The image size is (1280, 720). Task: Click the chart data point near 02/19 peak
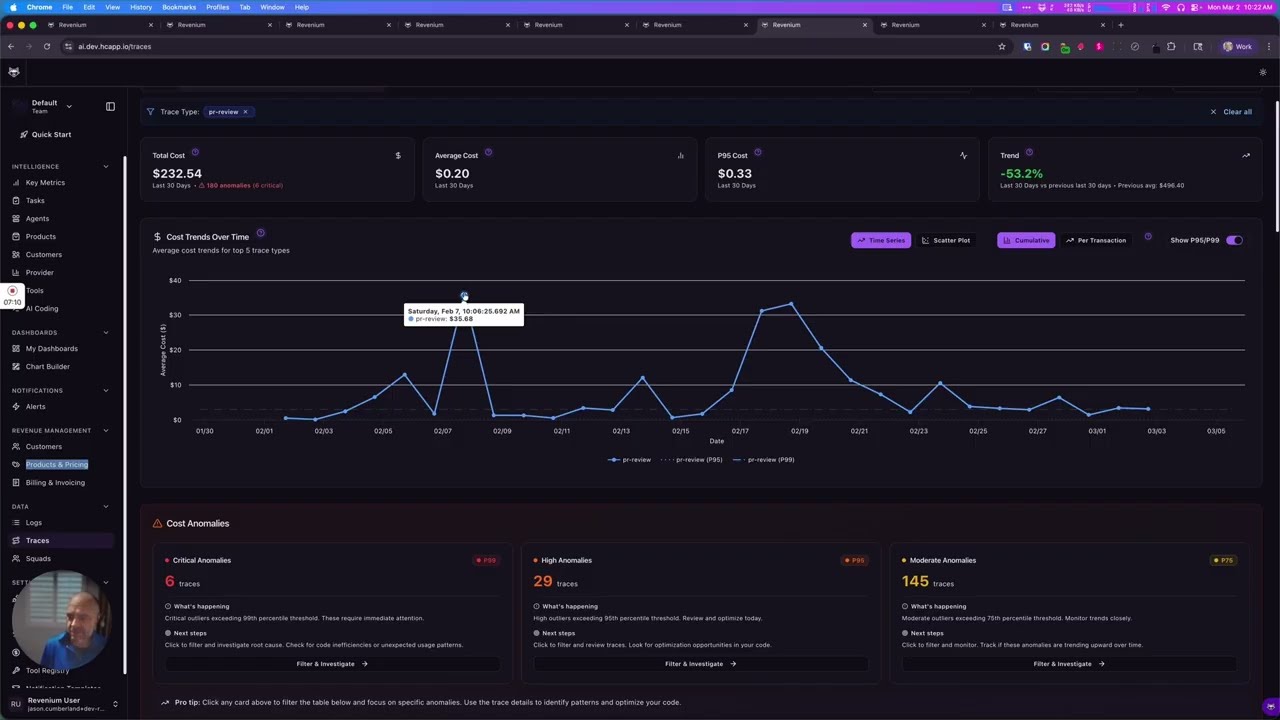point(791,303)
